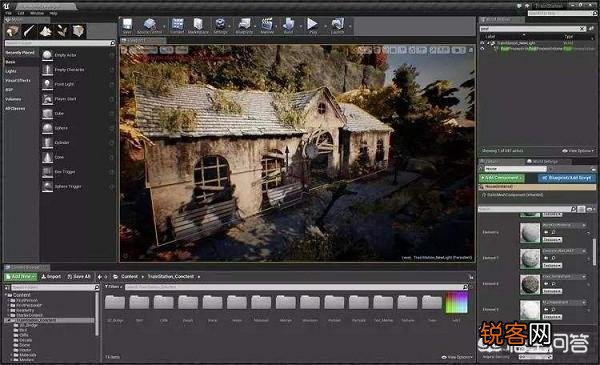Screen dimensions: 600x365
Task: Toggle the sources panel icon beside folder search
Action: point(7,287)
